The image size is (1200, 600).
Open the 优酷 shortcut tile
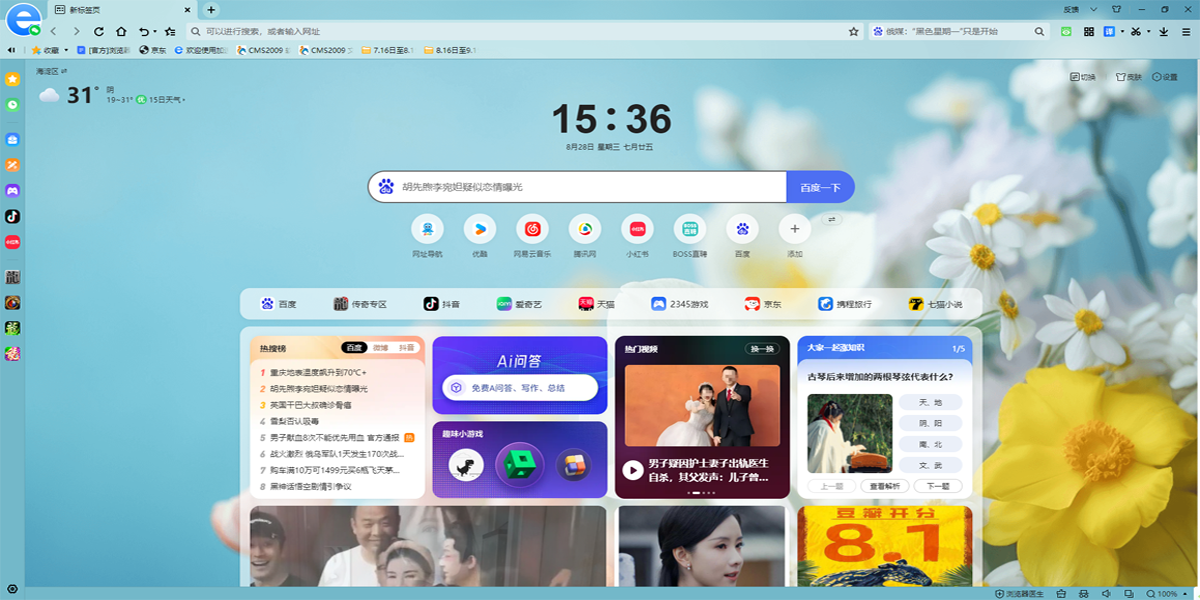[480, 230]
